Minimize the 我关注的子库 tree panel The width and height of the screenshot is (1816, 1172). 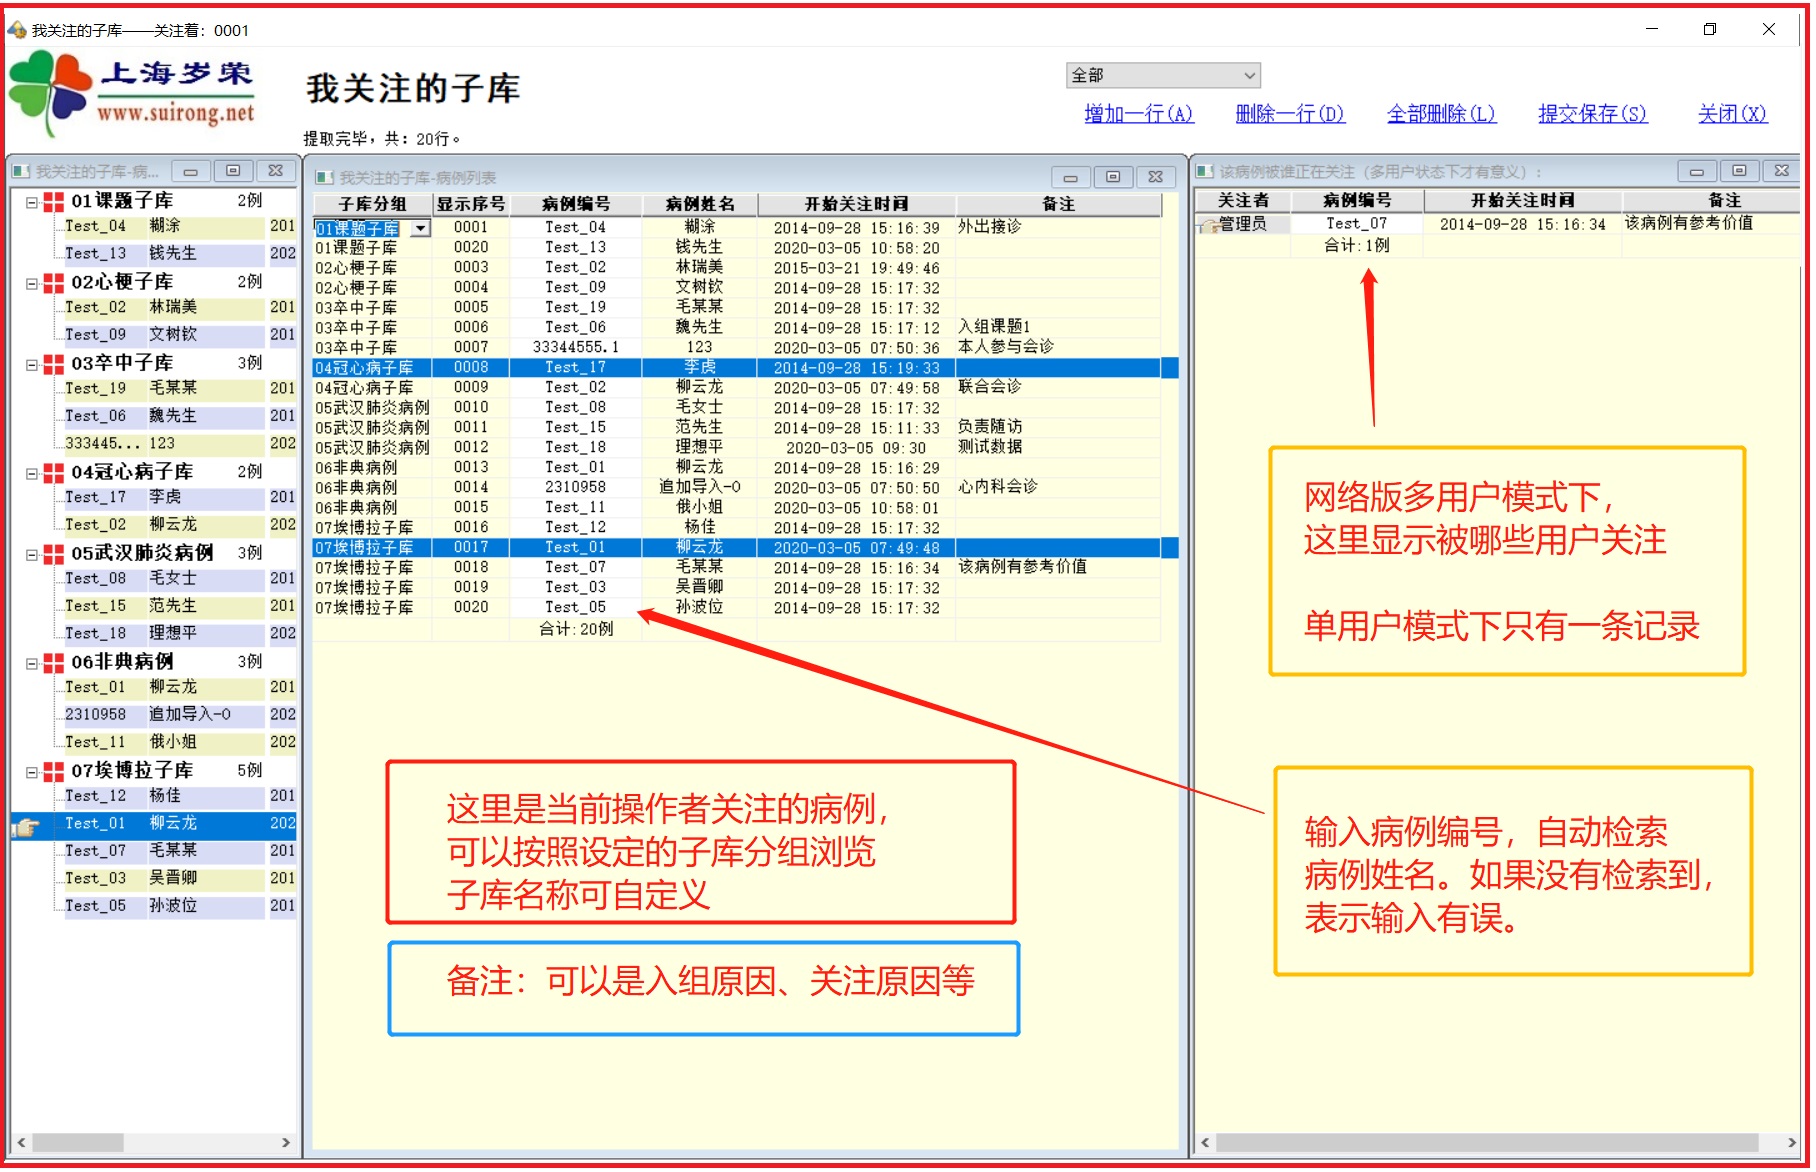tap(190, 171)
